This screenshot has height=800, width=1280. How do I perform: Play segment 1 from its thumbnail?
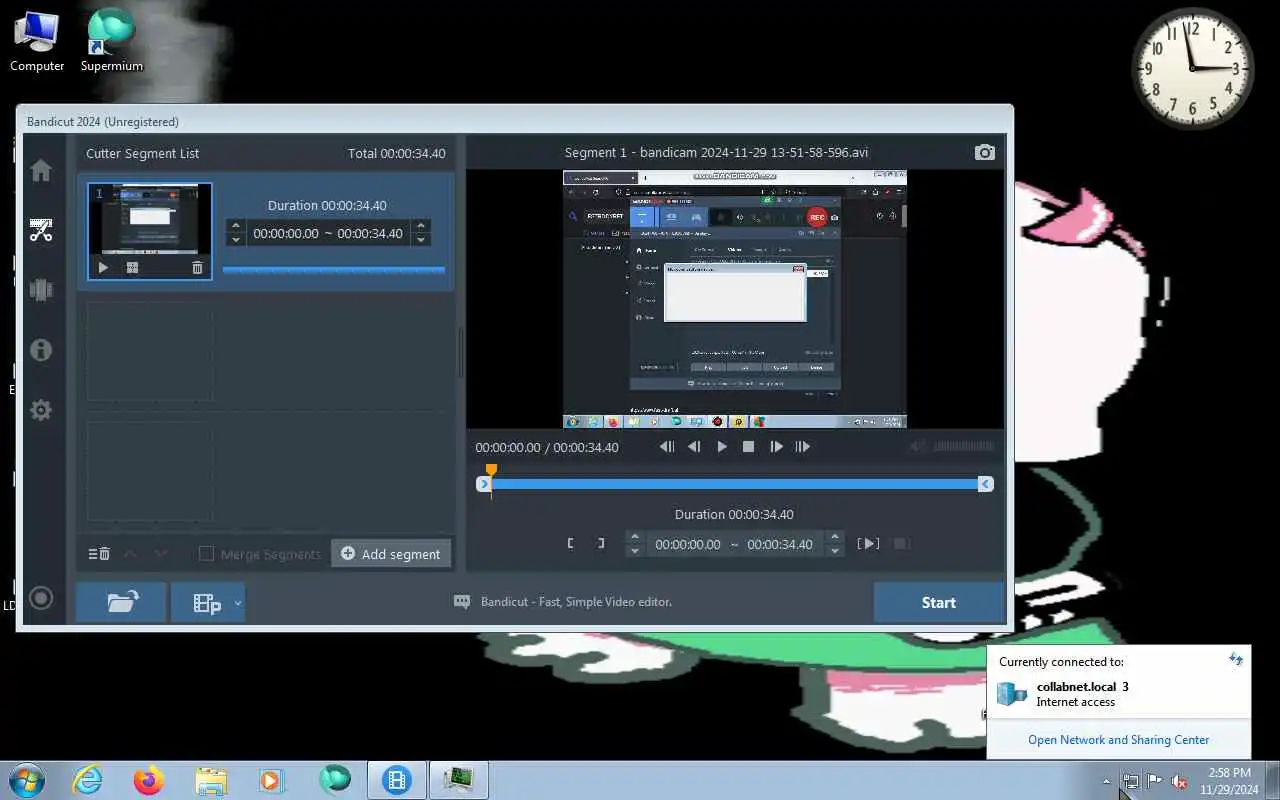click(103, 268)
